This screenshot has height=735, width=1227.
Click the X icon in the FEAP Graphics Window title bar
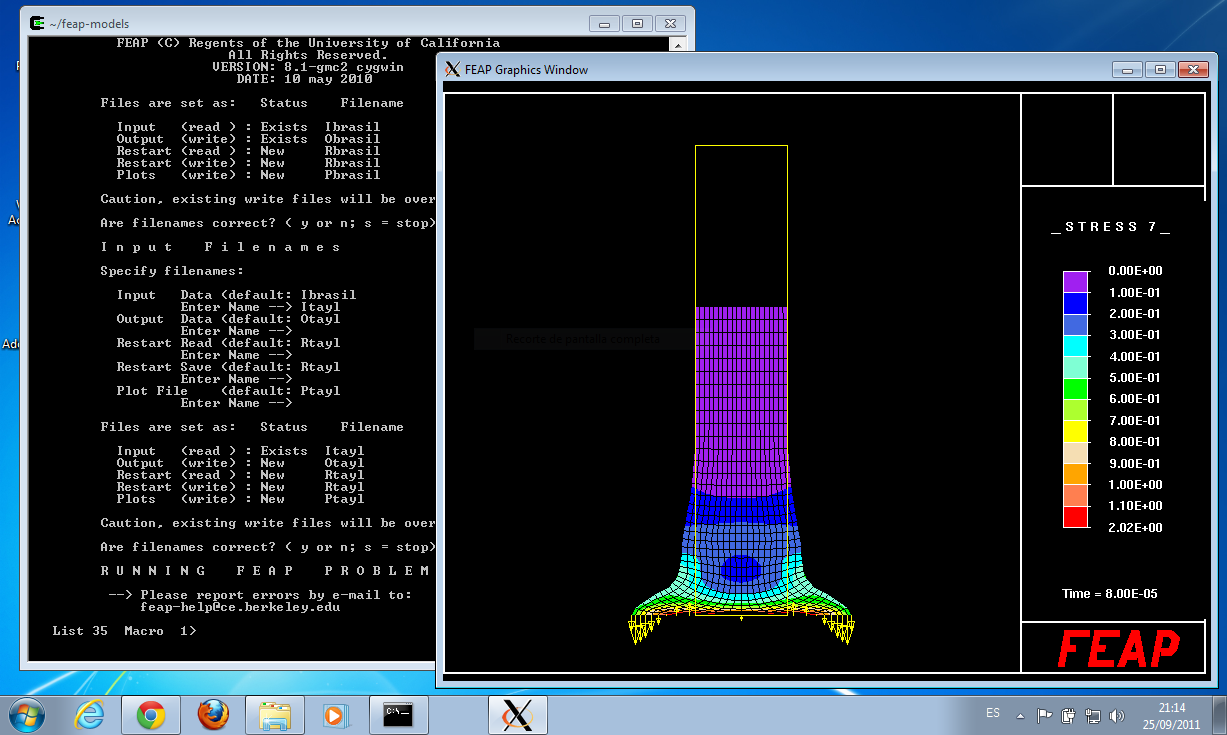452,69
